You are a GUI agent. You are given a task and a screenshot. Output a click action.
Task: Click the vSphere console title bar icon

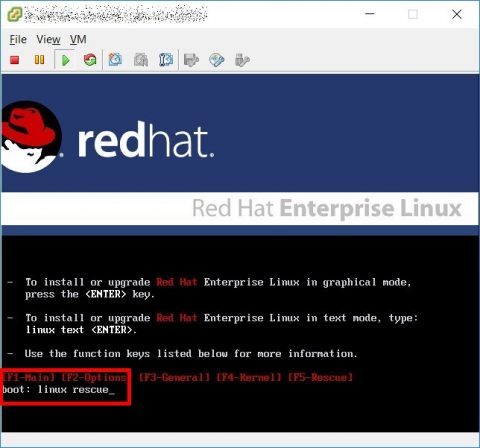point(15,14)
